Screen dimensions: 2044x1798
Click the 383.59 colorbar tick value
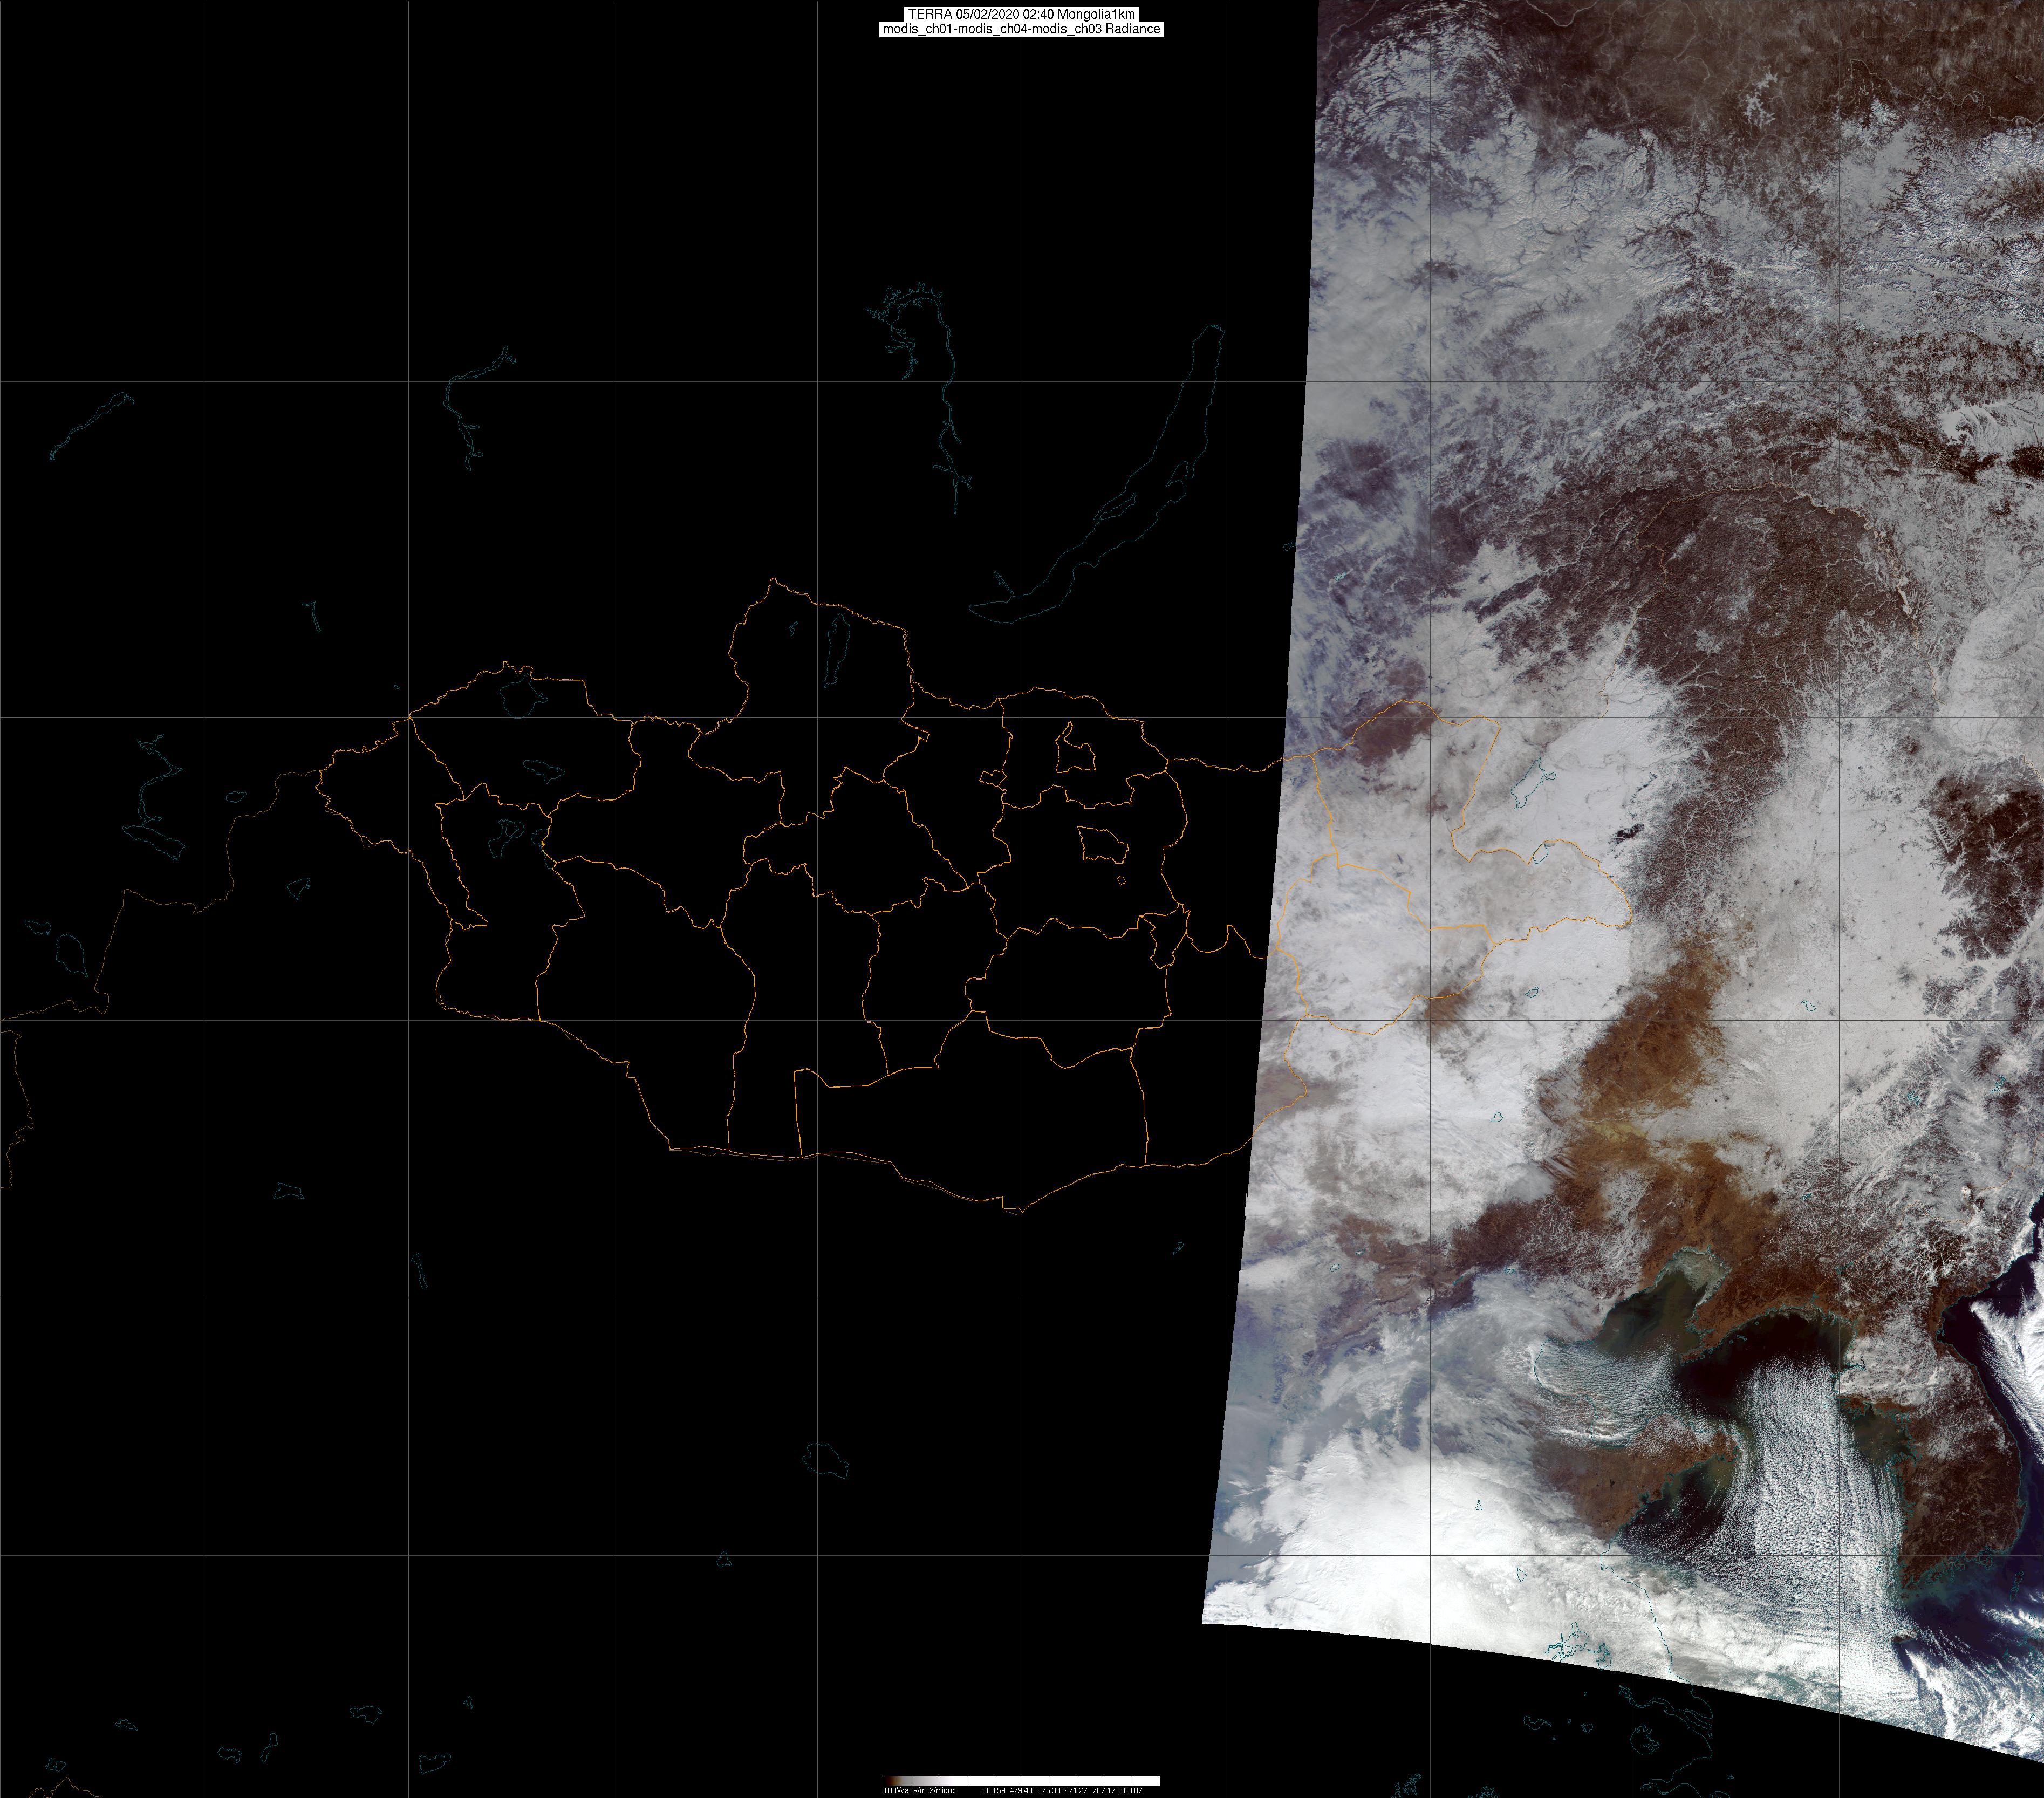993,1790
